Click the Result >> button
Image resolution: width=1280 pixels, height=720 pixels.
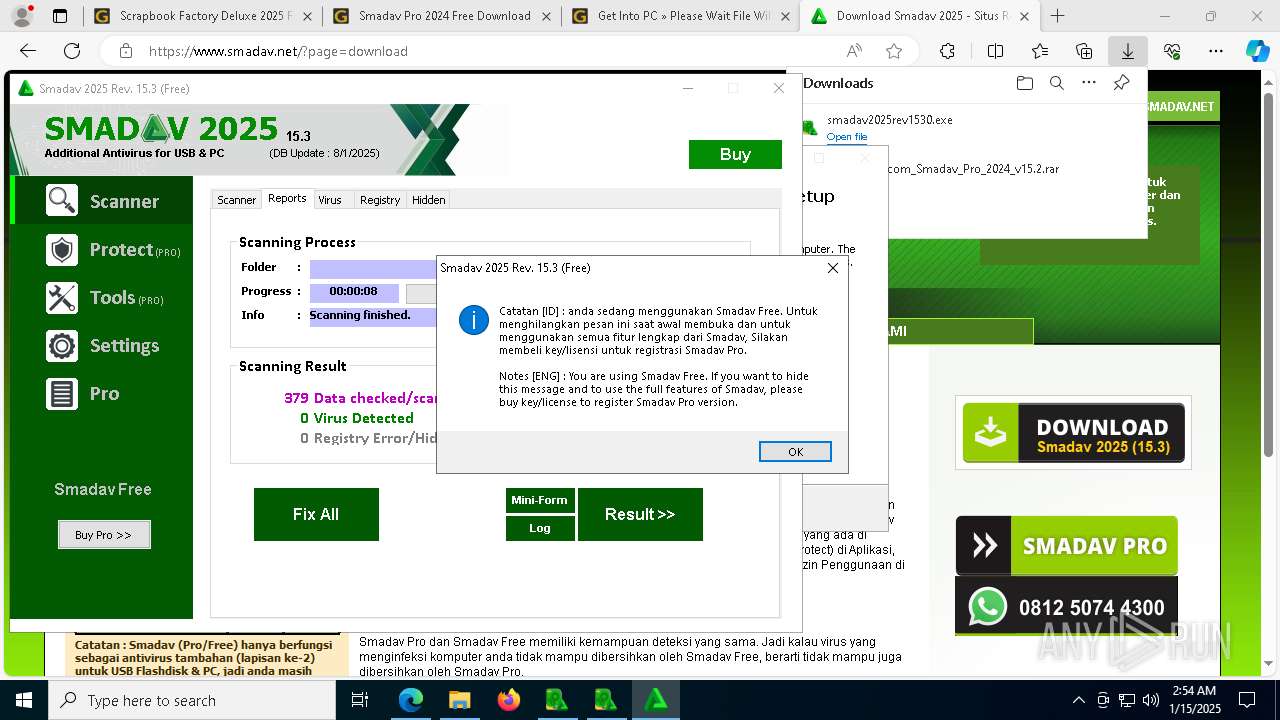pyautogui.click(x=640, y=514)
